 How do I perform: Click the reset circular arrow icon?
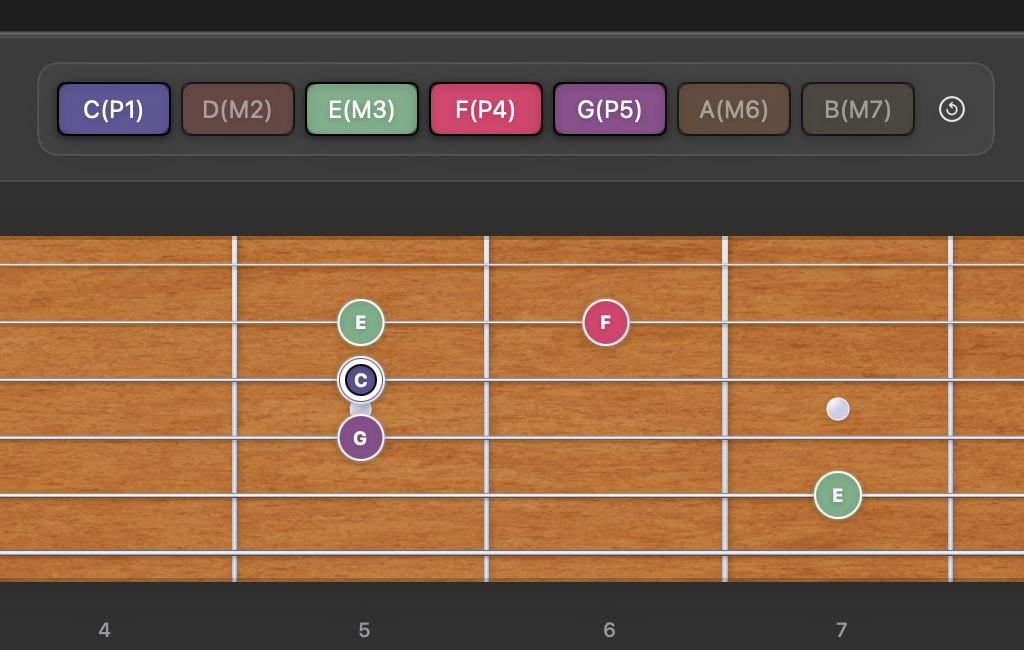tap(952, 109)
